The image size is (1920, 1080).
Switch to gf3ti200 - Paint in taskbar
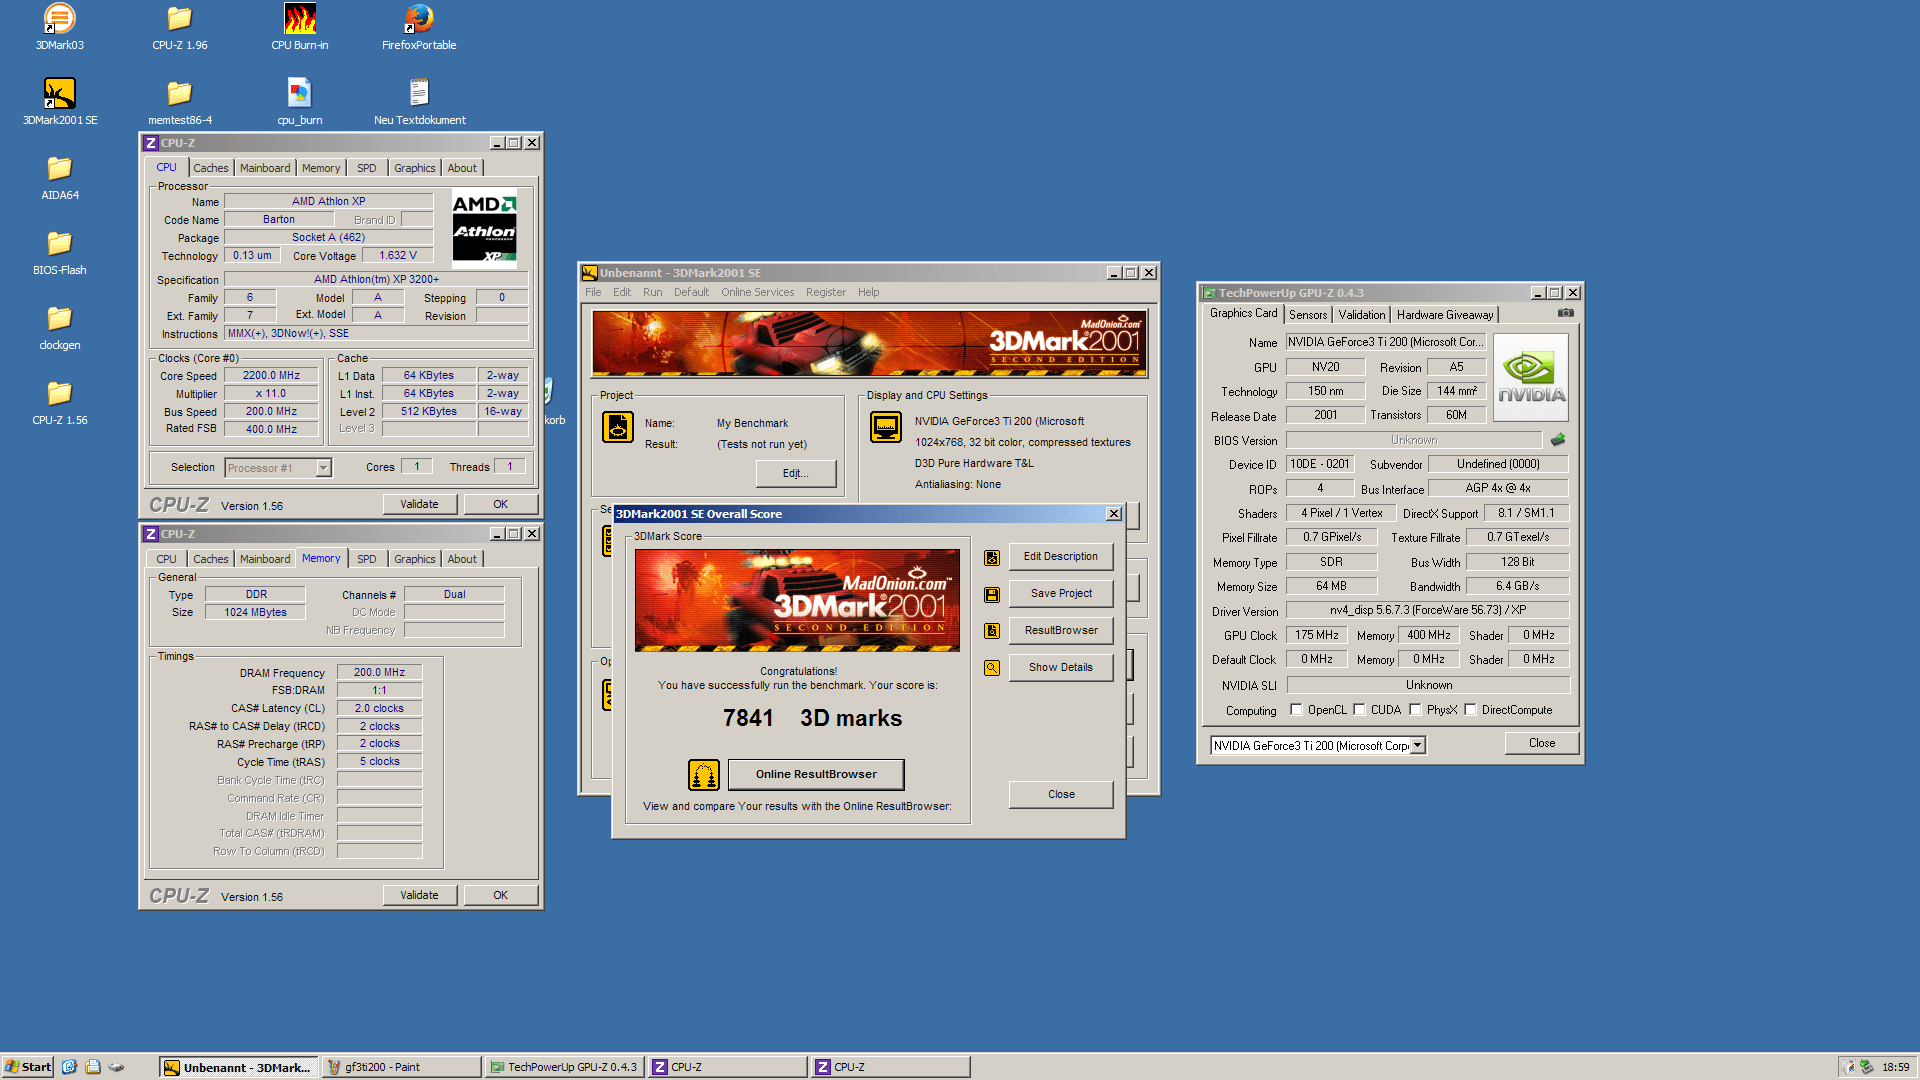coord(402,1067)
